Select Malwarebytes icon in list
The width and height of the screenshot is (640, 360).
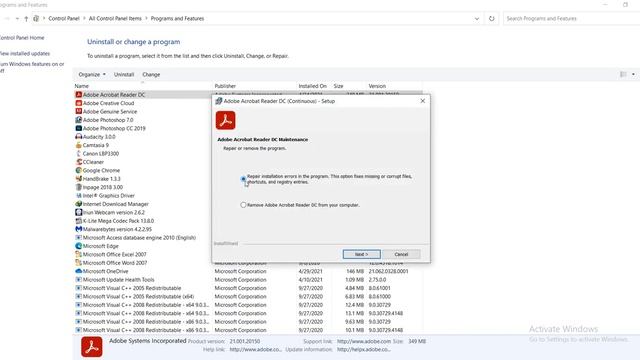[x=79, y=229]
